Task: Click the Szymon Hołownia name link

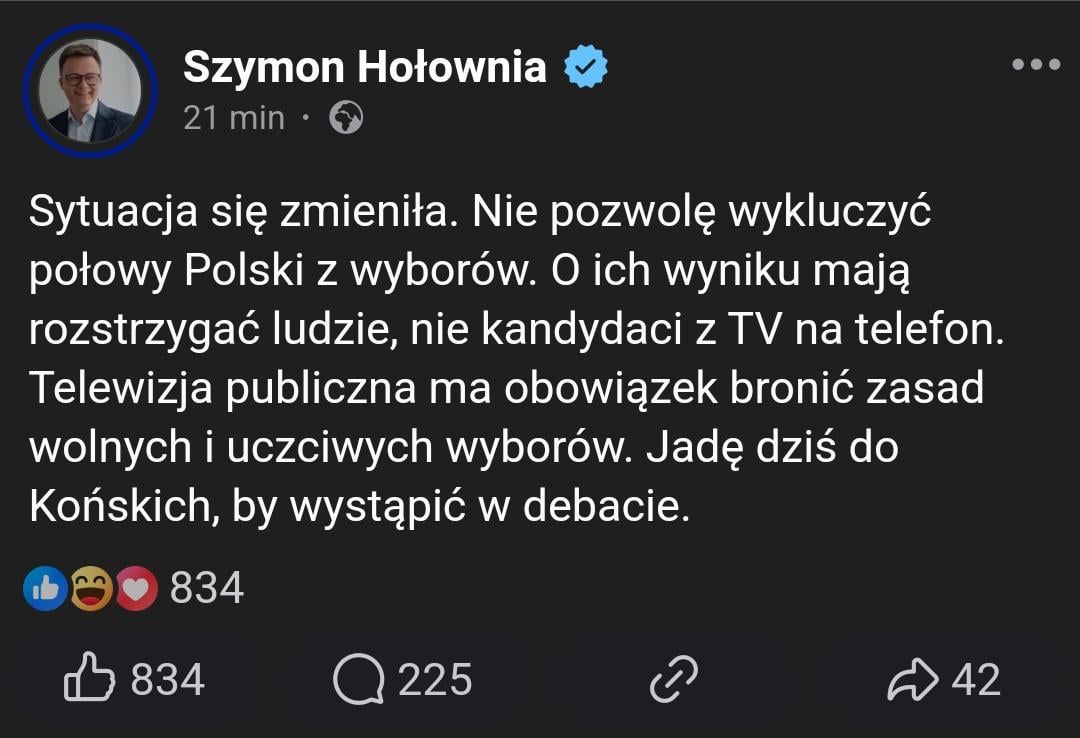Action: coord(365,67)
